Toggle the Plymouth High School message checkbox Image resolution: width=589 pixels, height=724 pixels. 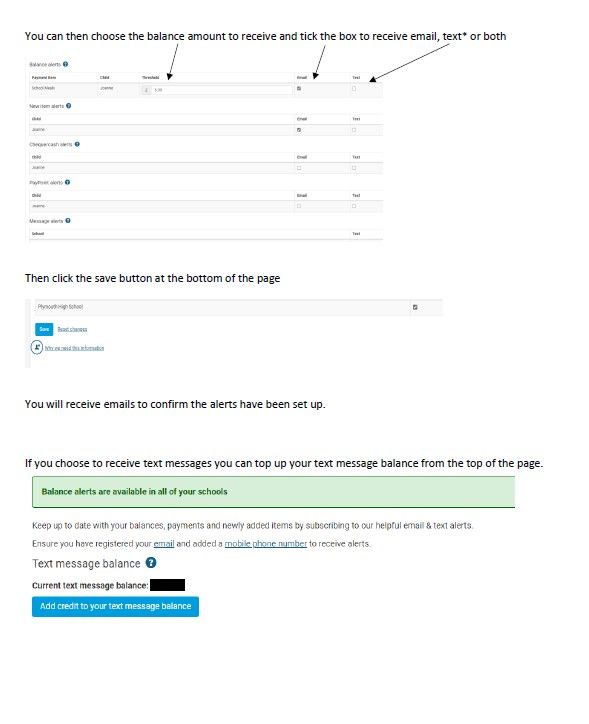pyautogui.click(x=415, y=308)
